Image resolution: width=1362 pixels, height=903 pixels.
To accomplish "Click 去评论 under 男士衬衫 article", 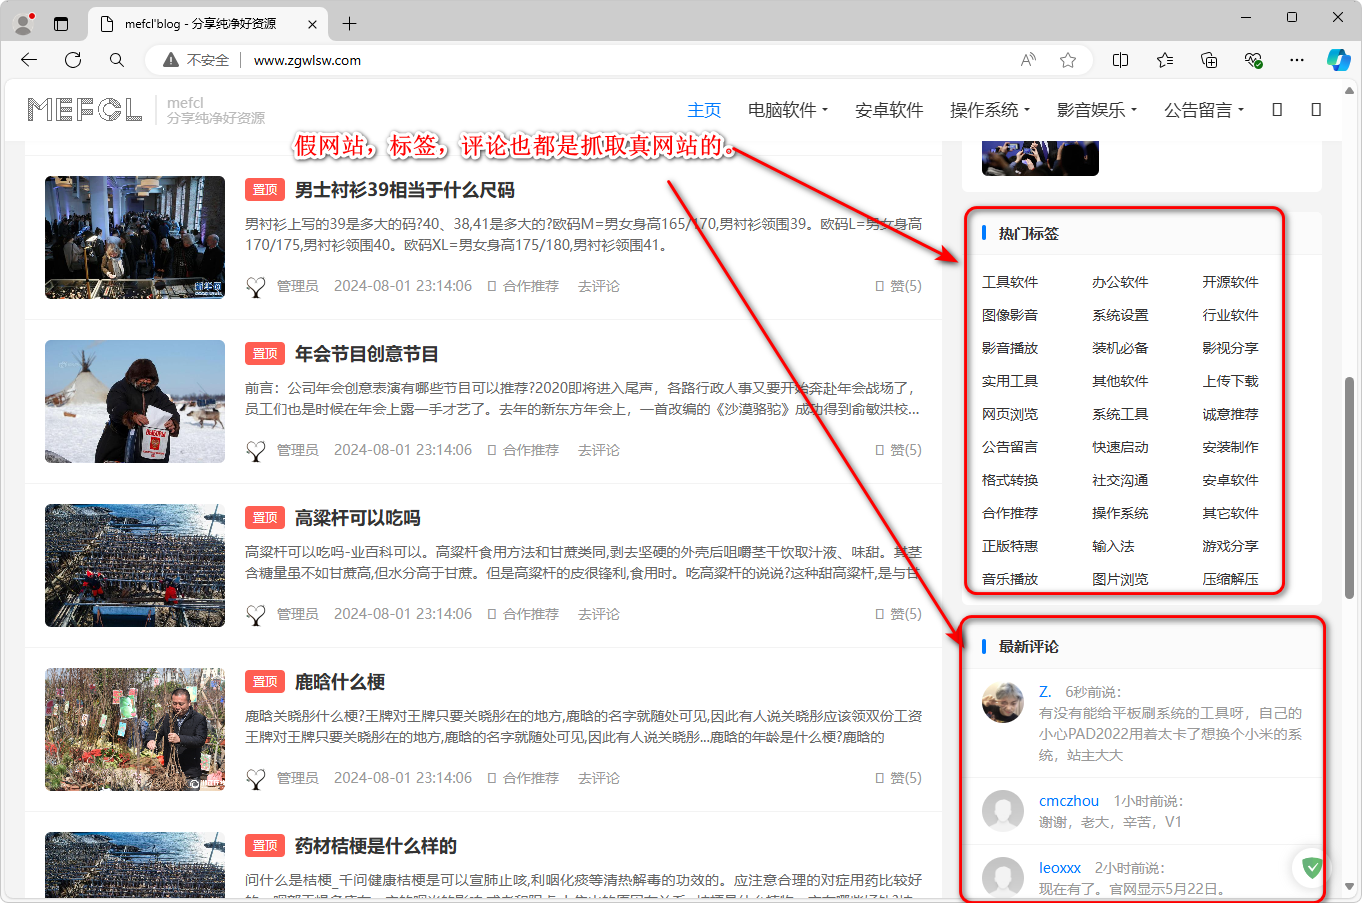I will point(599,286).
